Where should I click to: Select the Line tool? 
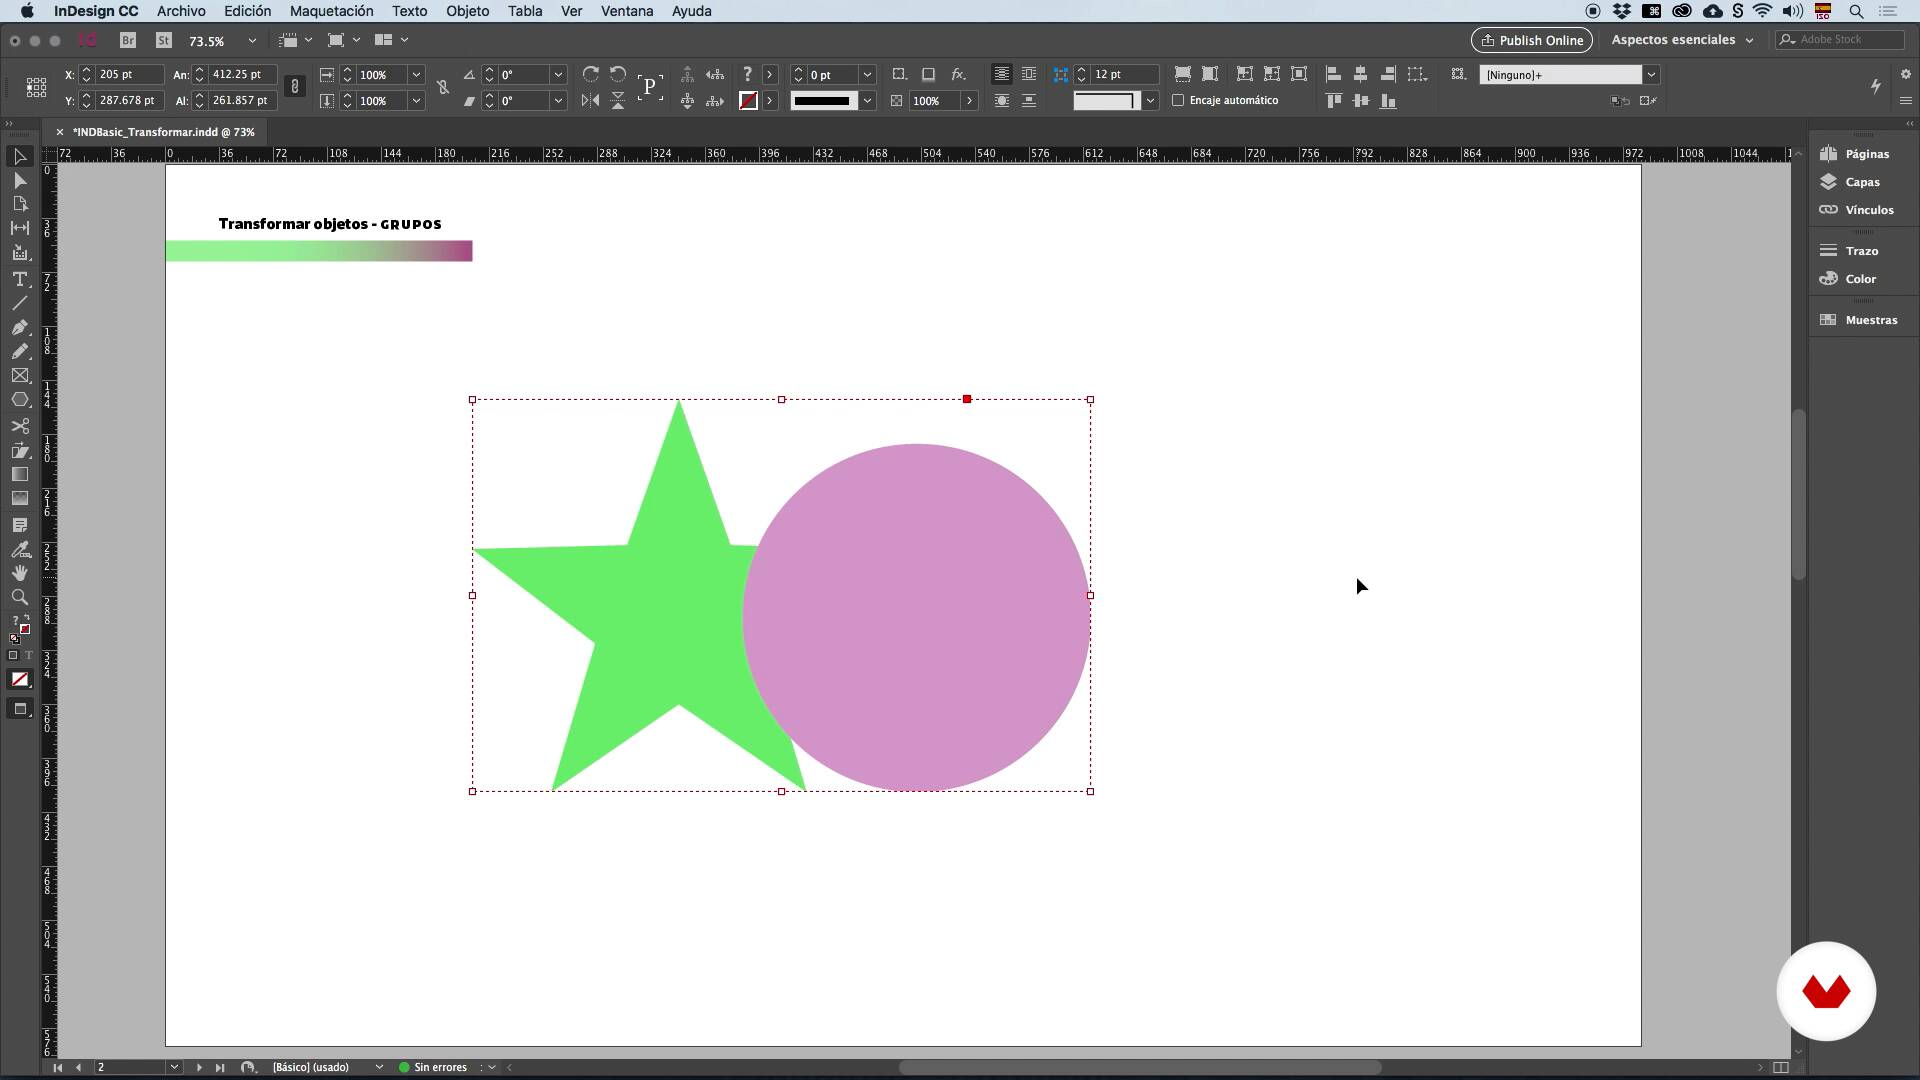[x=19, y=303]
